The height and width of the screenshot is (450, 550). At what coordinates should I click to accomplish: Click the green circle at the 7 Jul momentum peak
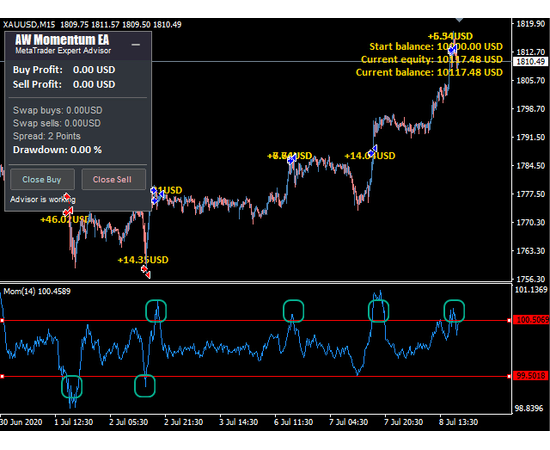tap(378, 311)
